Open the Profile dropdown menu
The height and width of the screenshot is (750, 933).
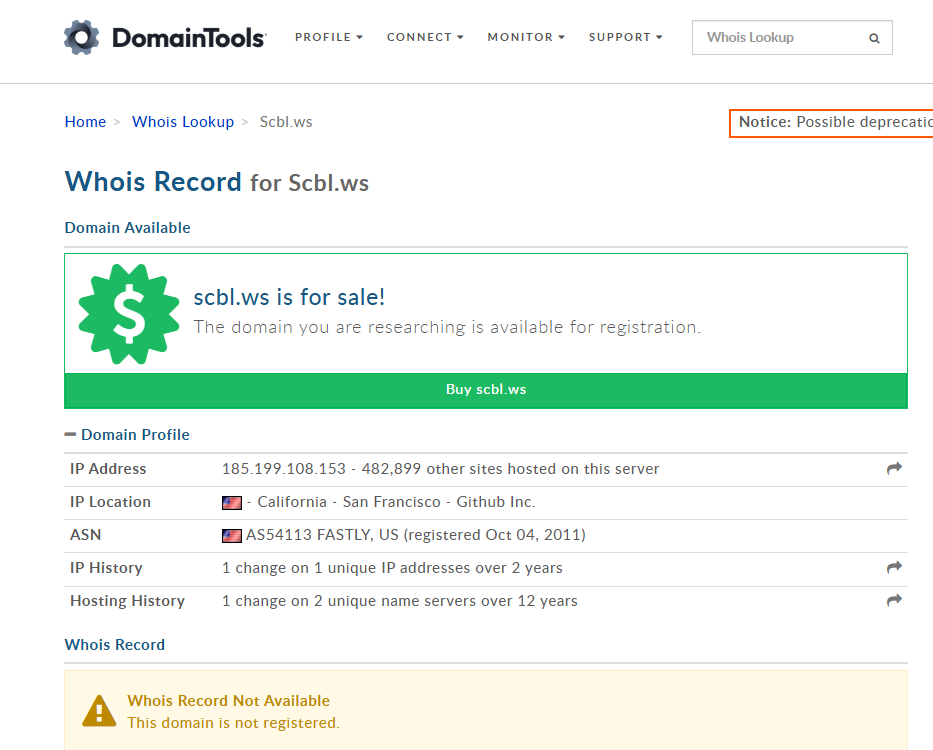(328, 37)
